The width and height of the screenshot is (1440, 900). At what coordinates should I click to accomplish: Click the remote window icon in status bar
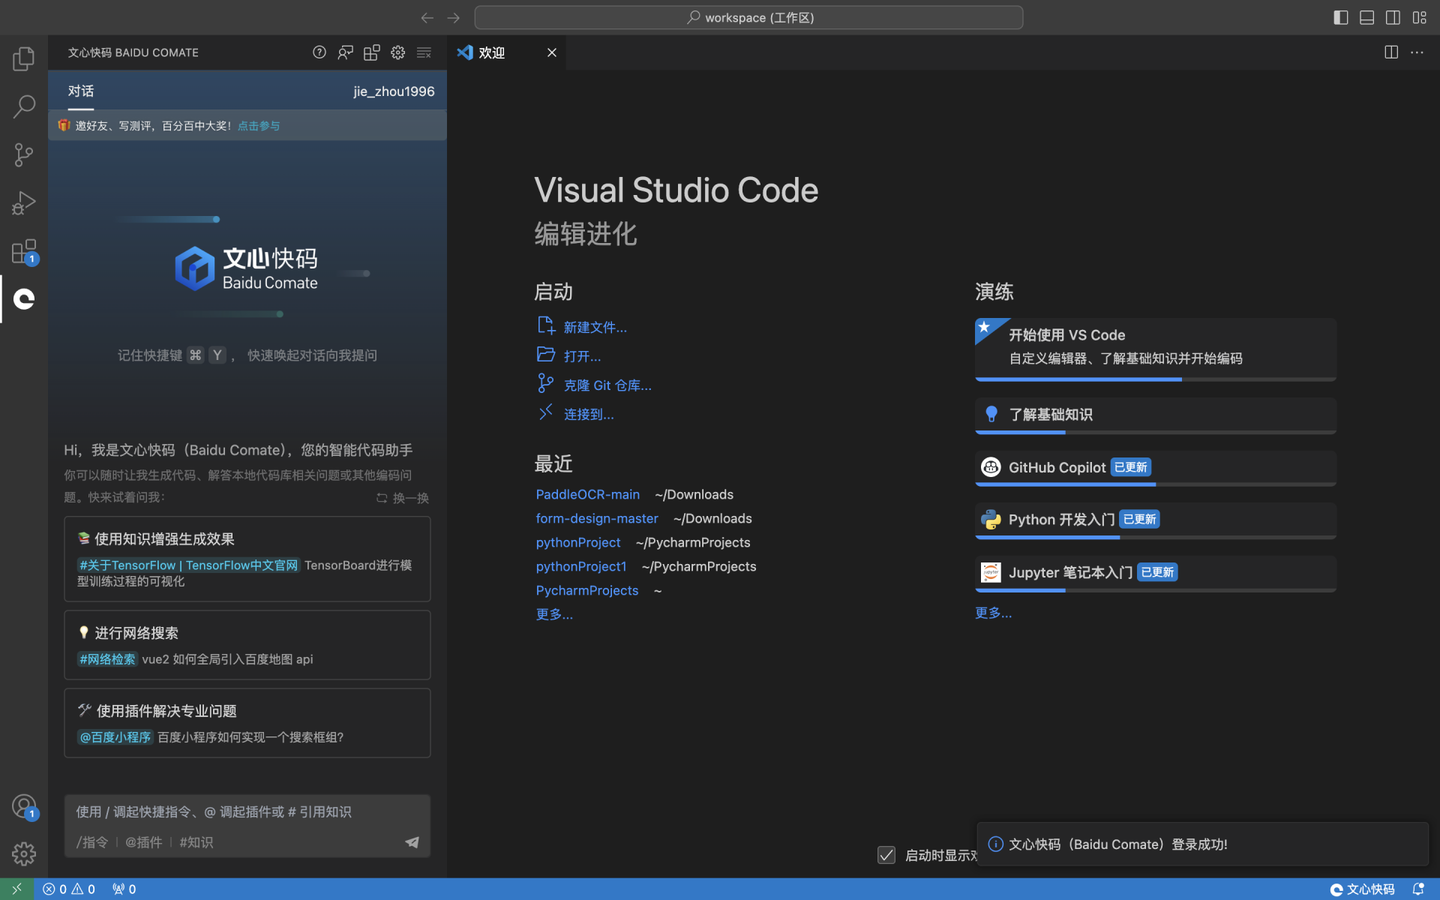coord(17,889)
